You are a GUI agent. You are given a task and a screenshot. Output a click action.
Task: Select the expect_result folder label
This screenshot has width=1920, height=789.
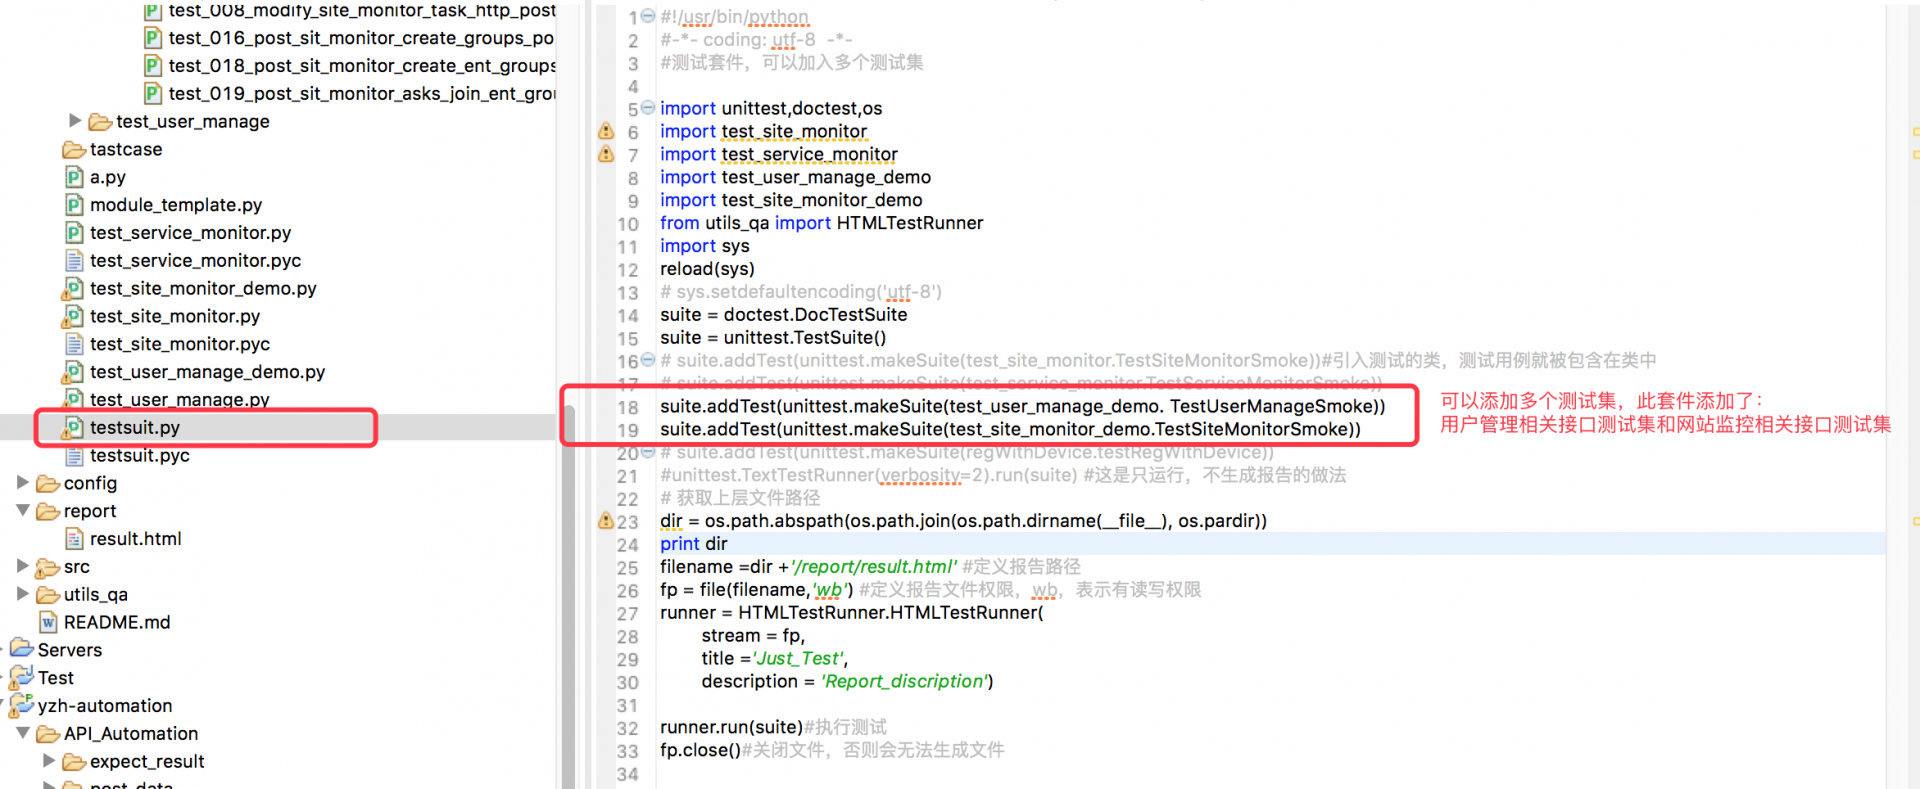coord(147,762)
